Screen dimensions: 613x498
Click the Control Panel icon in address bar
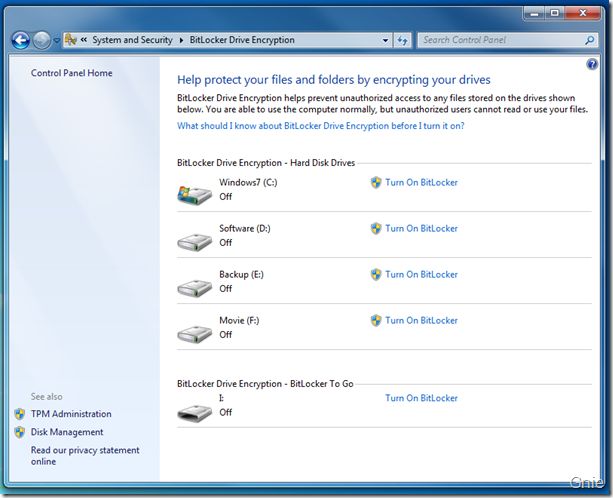(71, 39)
